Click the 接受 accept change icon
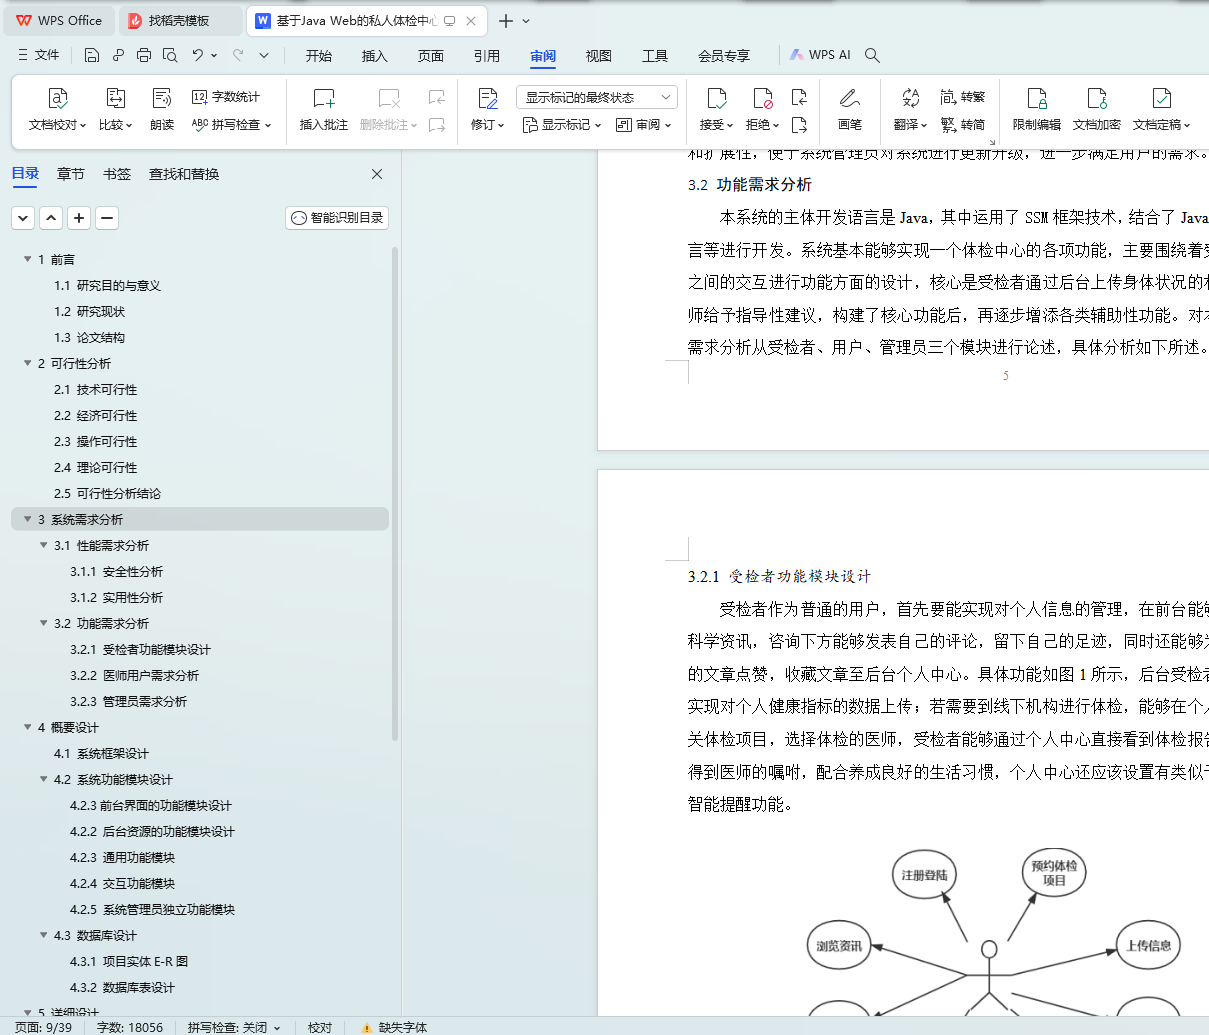The height and width of the screenshot is (1035, 1209). [x=716, y=98]
